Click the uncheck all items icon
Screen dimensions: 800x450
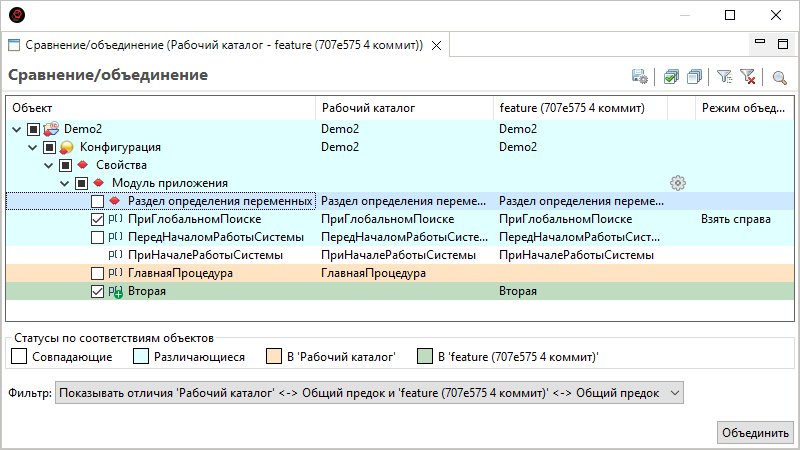[x=694, y=77]
